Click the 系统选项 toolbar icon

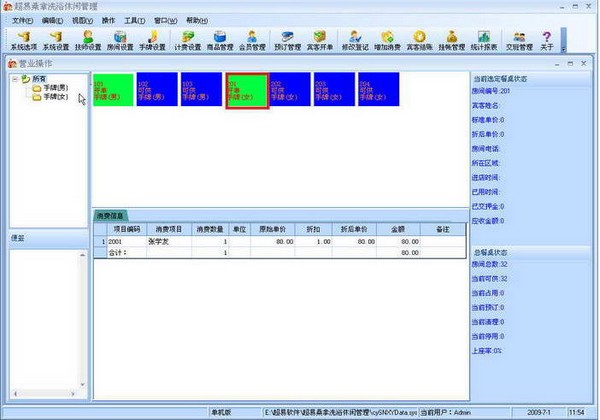[23, 40]
